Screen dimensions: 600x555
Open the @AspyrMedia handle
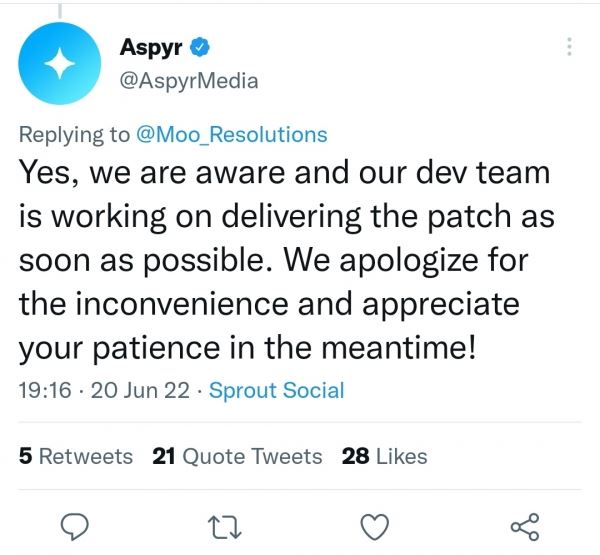coord(189,81)
